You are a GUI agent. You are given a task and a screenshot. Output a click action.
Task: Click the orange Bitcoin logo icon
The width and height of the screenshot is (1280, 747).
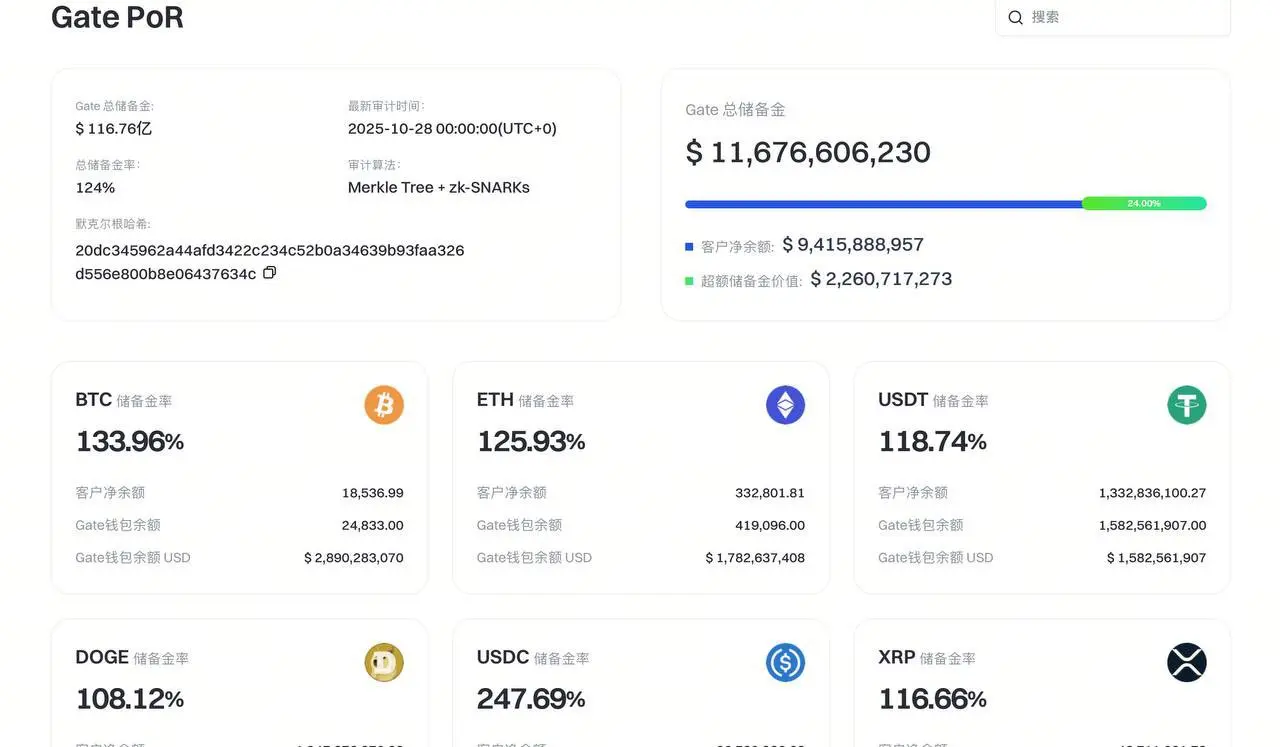384,405
